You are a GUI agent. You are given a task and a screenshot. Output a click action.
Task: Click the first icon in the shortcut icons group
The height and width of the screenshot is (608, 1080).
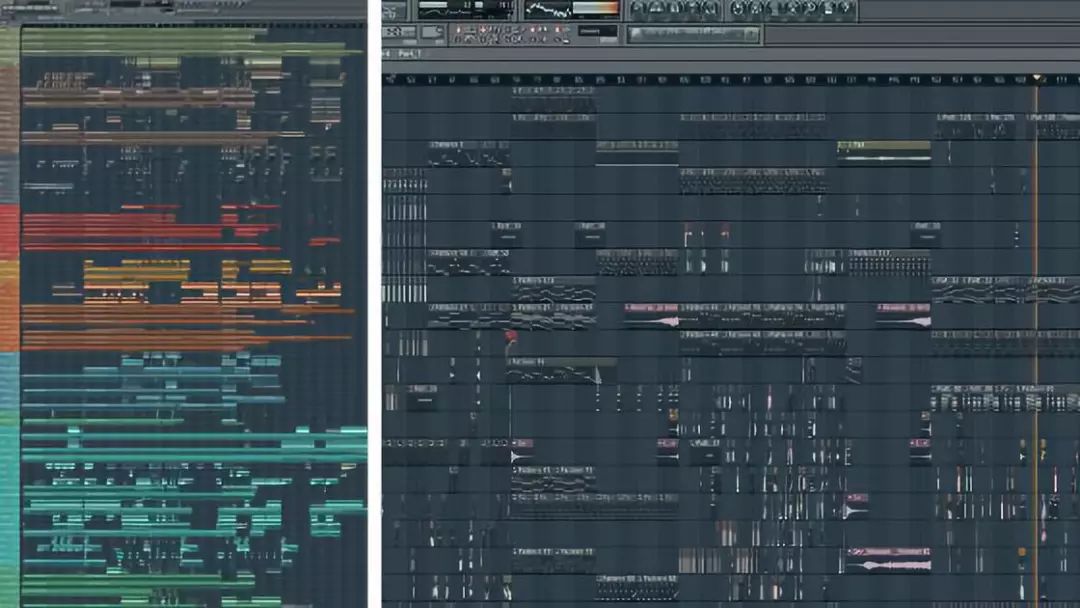pyautogui.click(x=638, y=9)
